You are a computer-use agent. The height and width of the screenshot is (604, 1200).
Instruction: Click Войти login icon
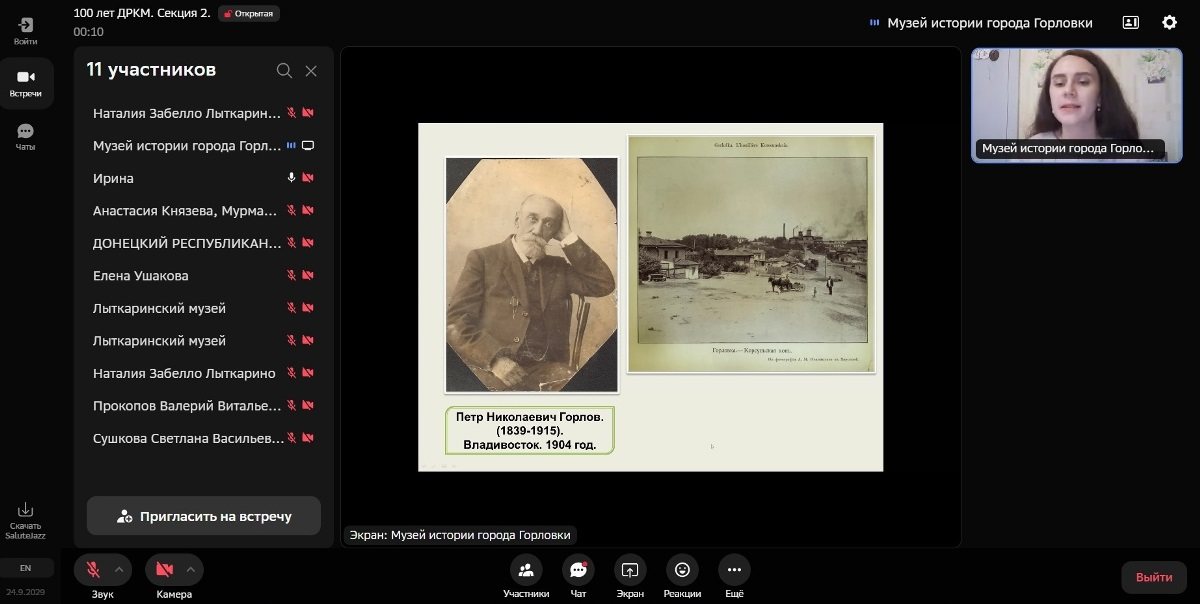point(25,30)
